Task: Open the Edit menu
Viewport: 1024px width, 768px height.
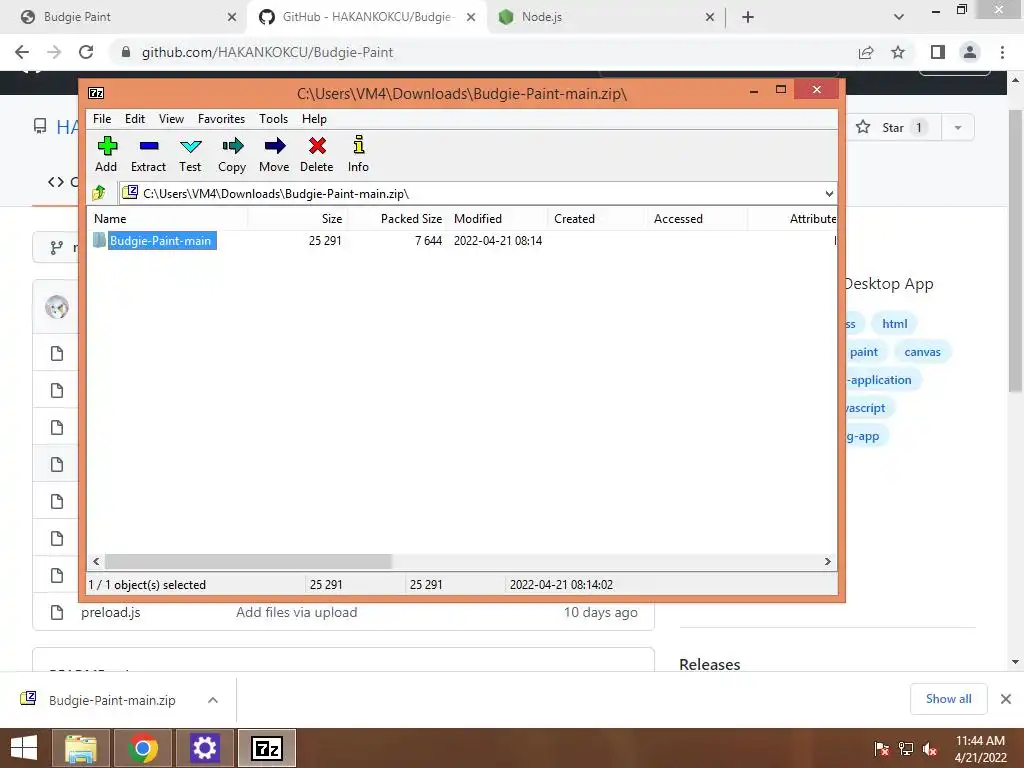Action: [x=135, y=119]
